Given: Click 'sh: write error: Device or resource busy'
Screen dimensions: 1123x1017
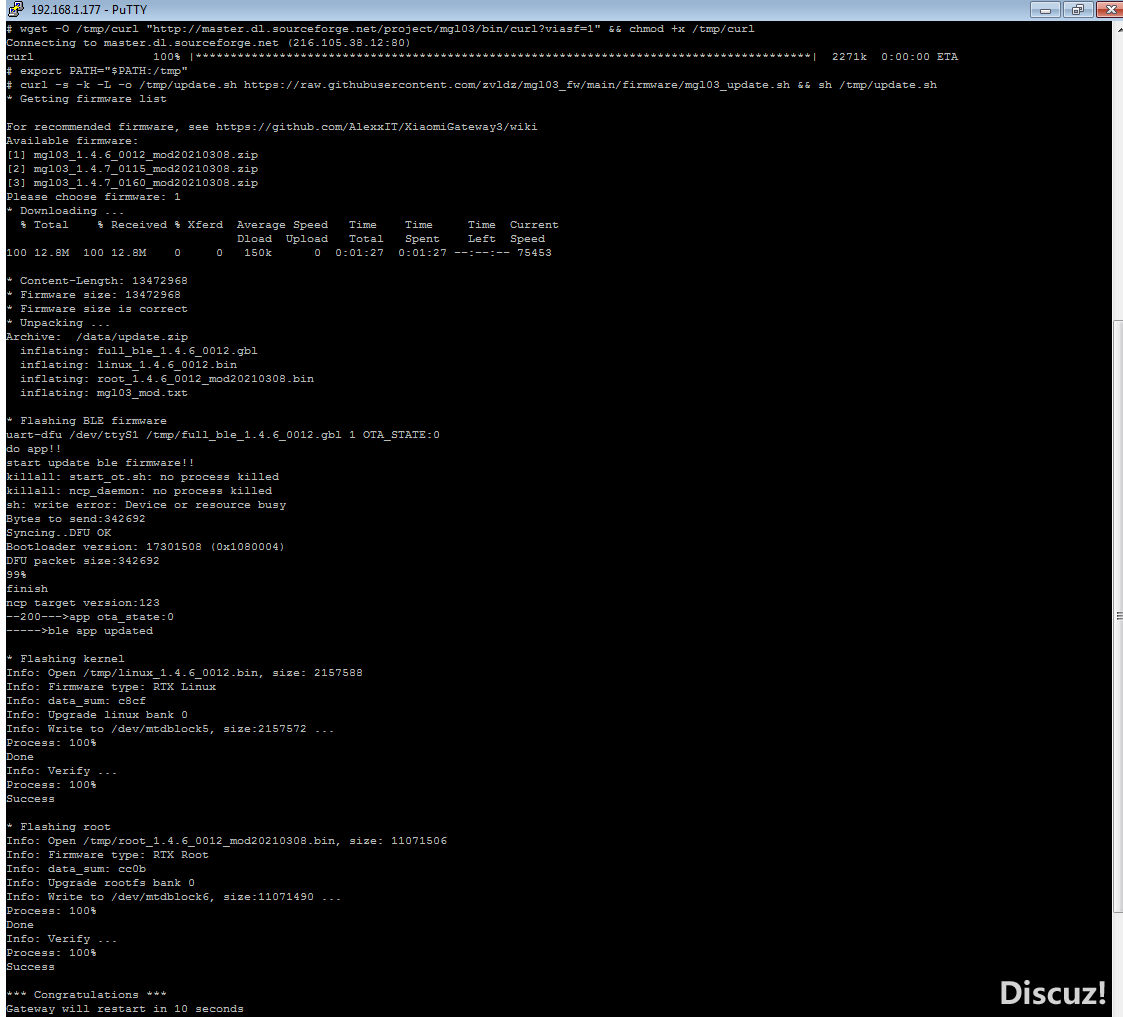Looking at the screenshot, I should 146,505.
